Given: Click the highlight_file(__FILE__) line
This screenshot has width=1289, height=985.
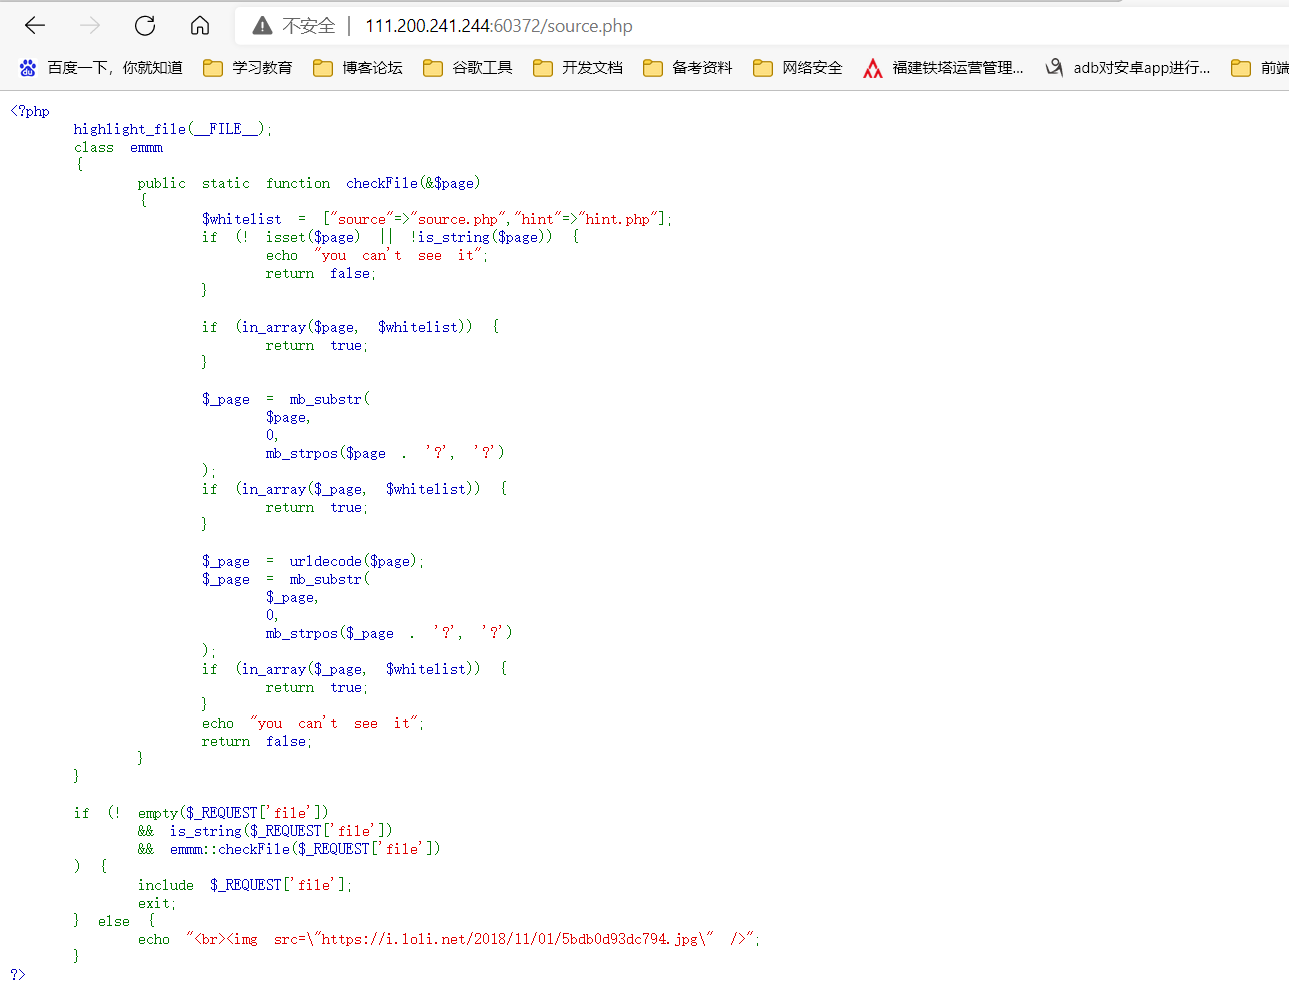Looking at the screenshot, I should pyautogui.click(x=172, y=129).
